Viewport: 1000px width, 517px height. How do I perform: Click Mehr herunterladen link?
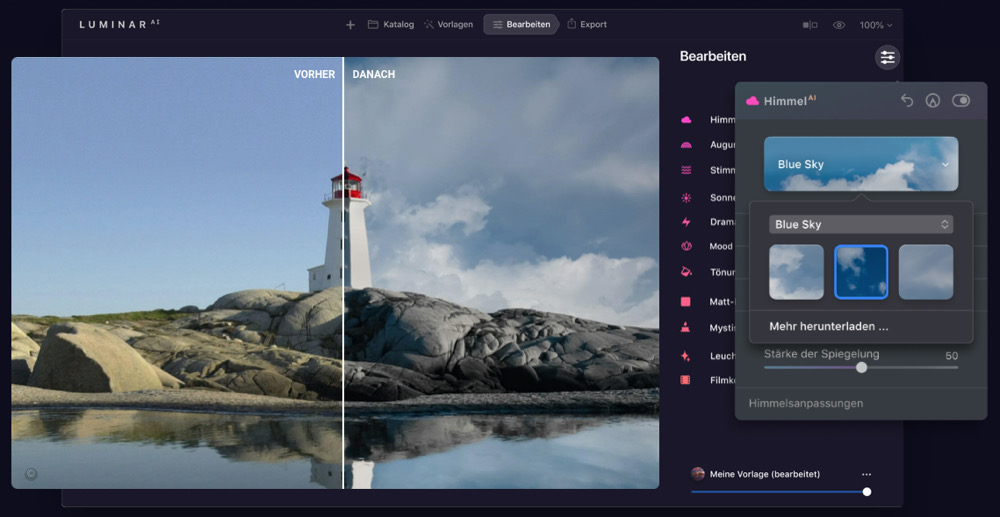[828, 327]
